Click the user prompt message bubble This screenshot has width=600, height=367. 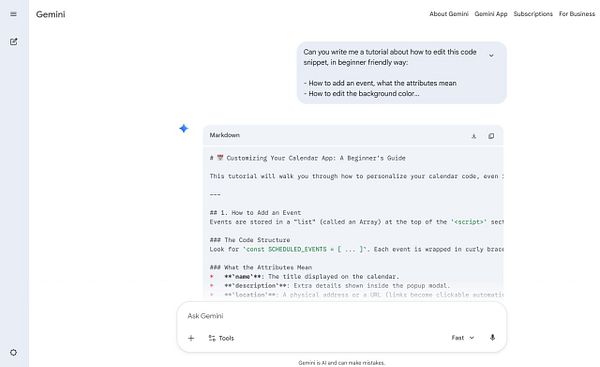402,73
